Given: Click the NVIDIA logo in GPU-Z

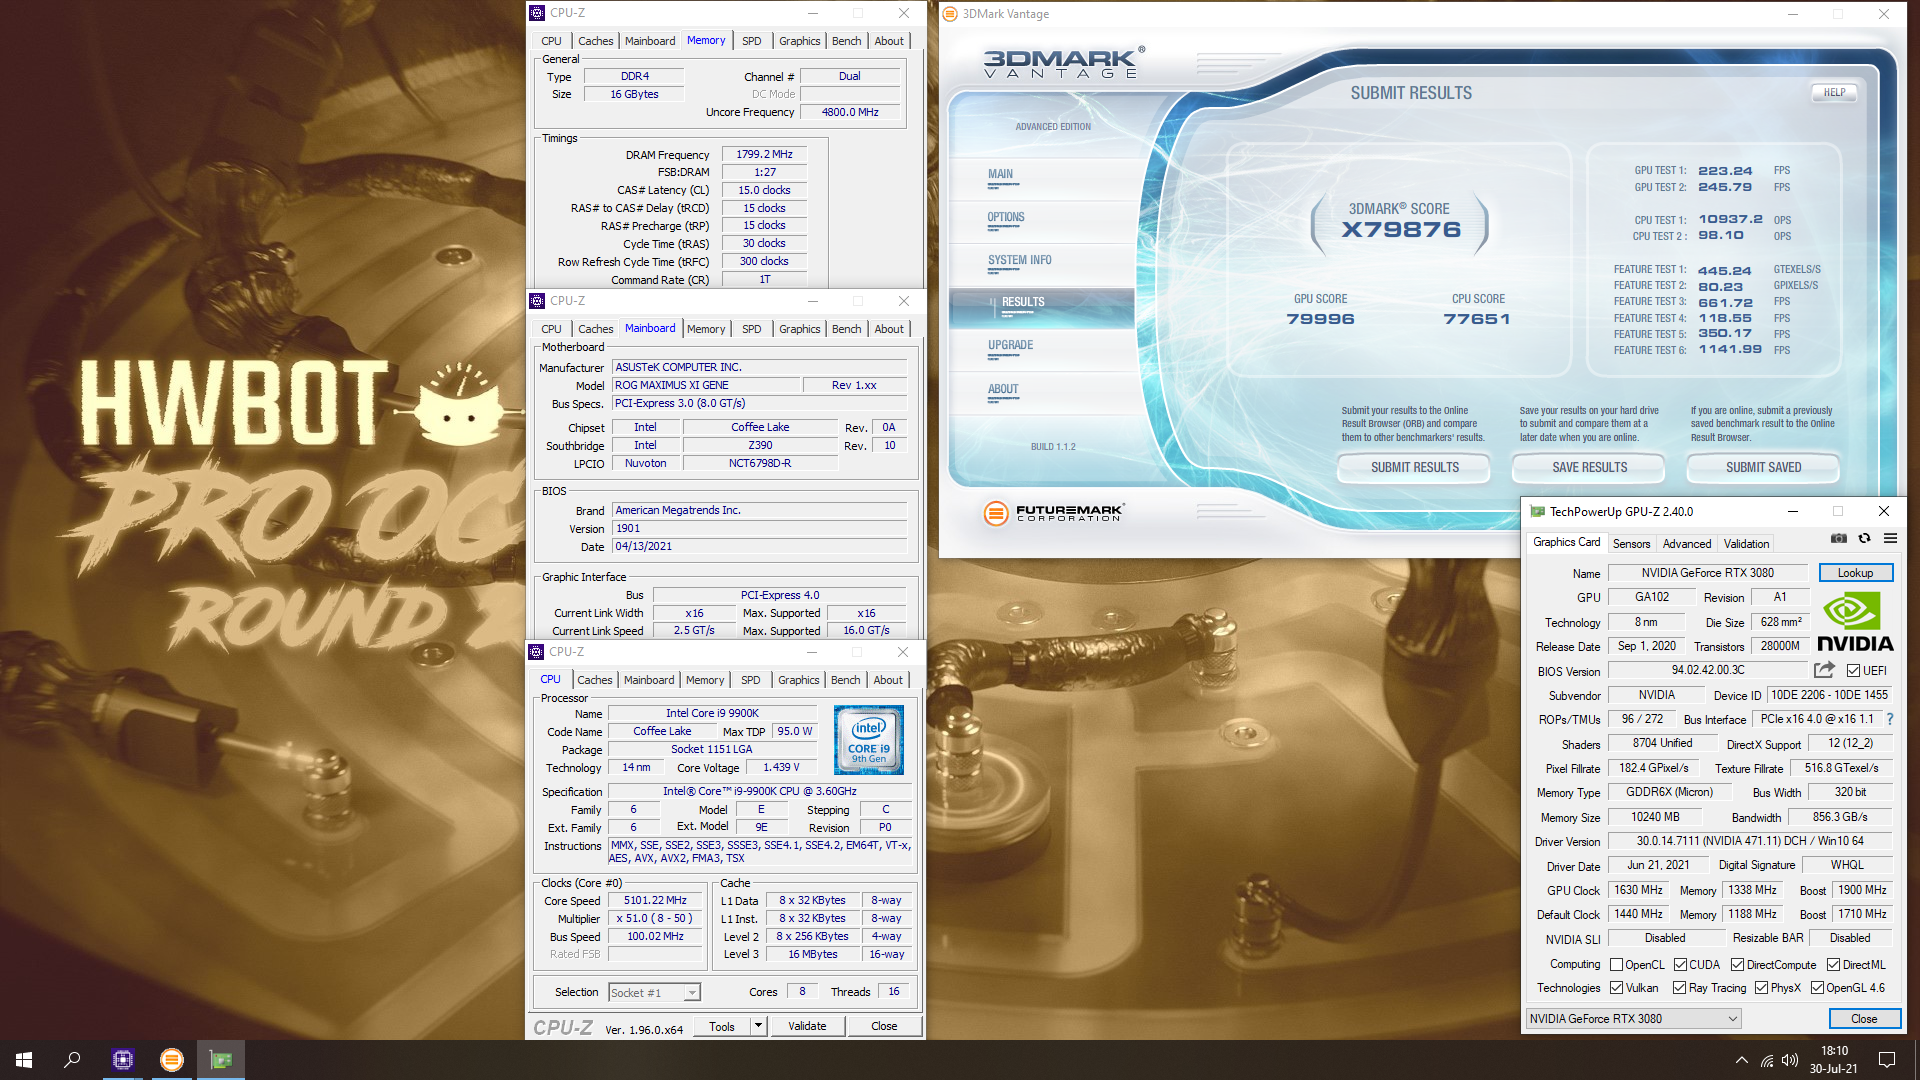Looking at the screenshot, I should (x=1855, y=622).
